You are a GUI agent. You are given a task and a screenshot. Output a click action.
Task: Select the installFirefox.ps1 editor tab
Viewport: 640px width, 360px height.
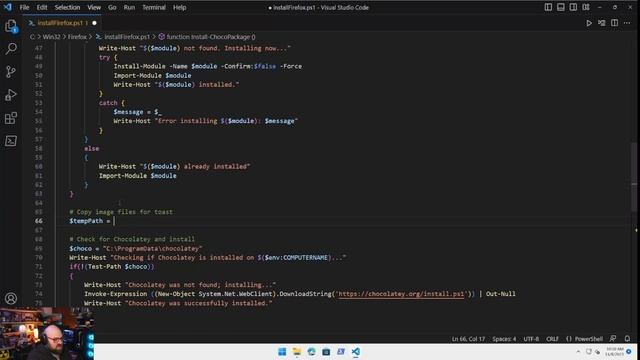61,23
